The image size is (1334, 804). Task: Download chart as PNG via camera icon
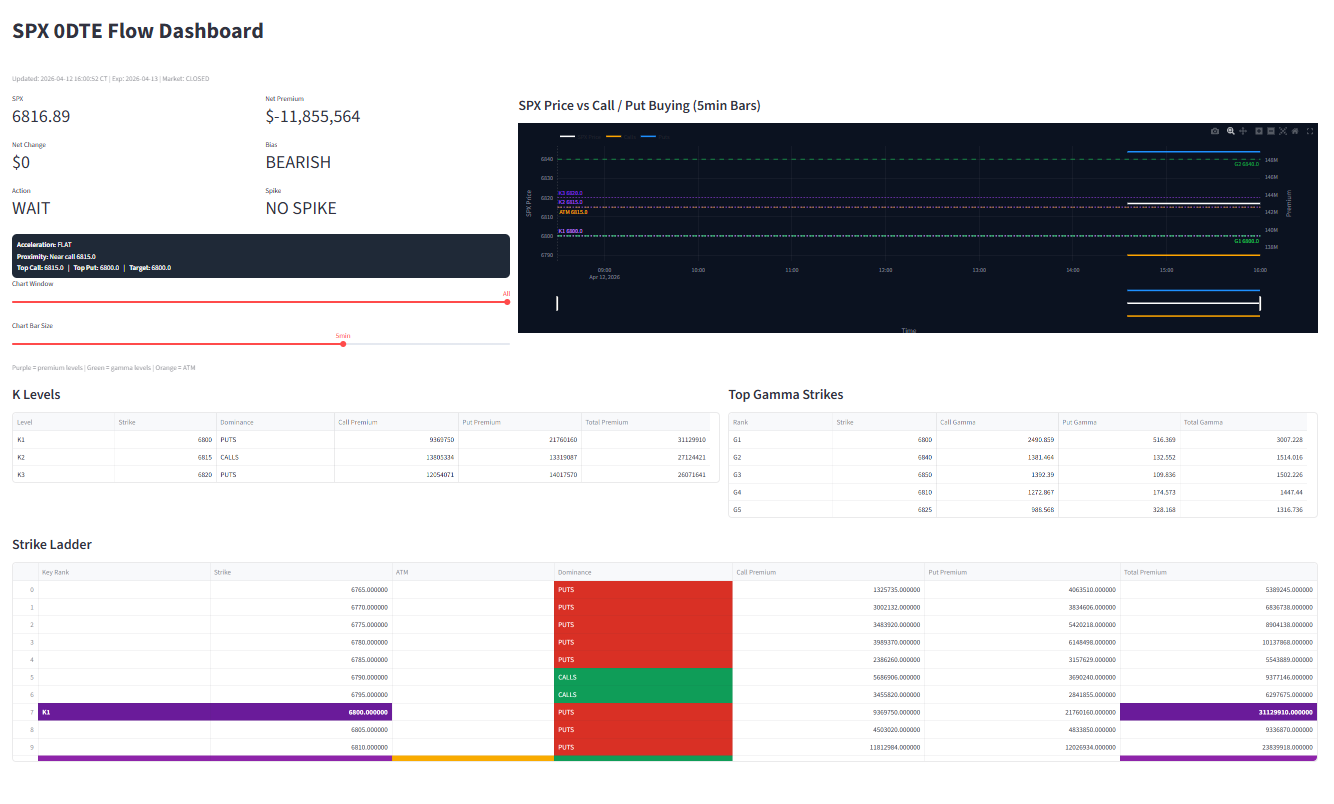coord(1215,131)
